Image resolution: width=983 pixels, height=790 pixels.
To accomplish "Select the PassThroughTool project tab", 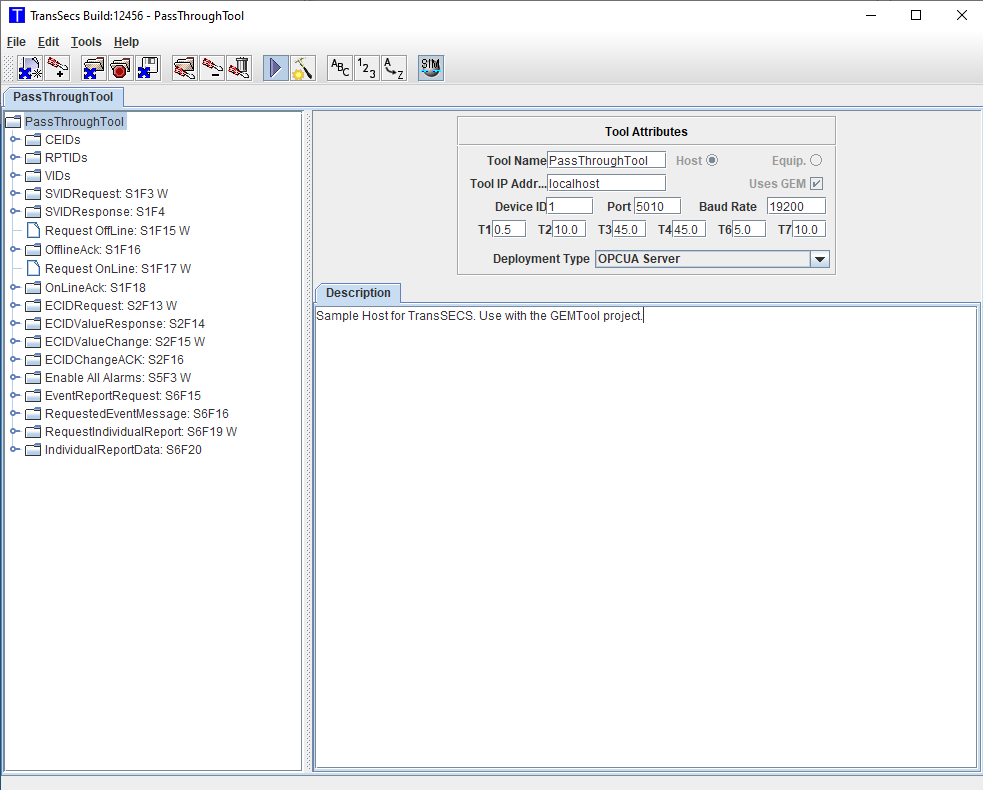I will click(63, 97).
